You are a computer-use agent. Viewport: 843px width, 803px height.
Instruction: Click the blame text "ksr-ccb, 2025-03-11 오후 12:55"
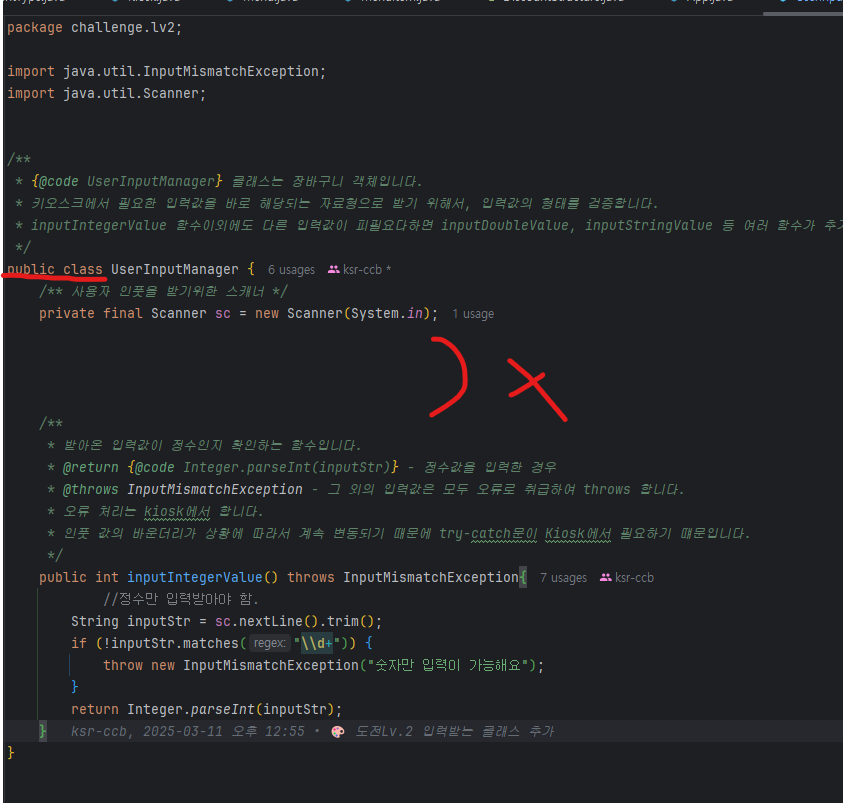click(188, 732)
